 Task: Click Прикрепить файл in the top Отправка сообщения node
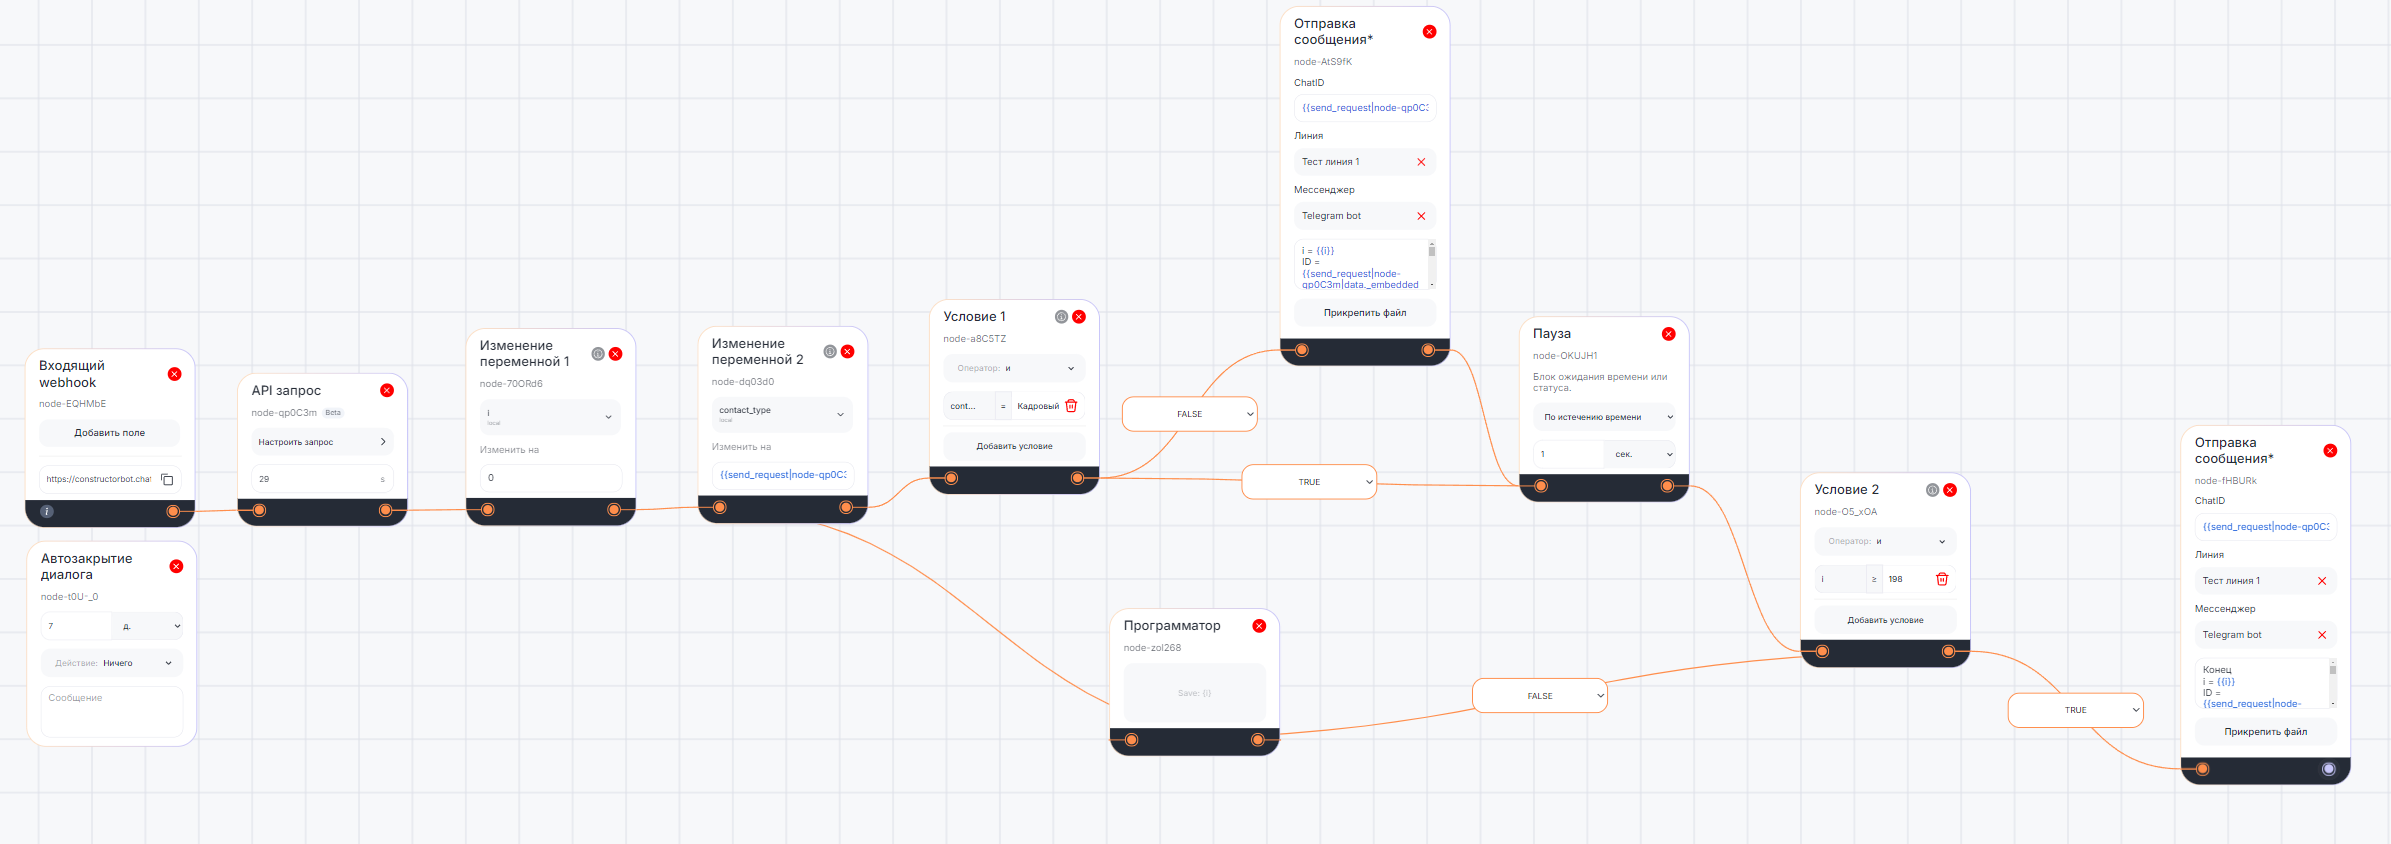click(1365, 313)
